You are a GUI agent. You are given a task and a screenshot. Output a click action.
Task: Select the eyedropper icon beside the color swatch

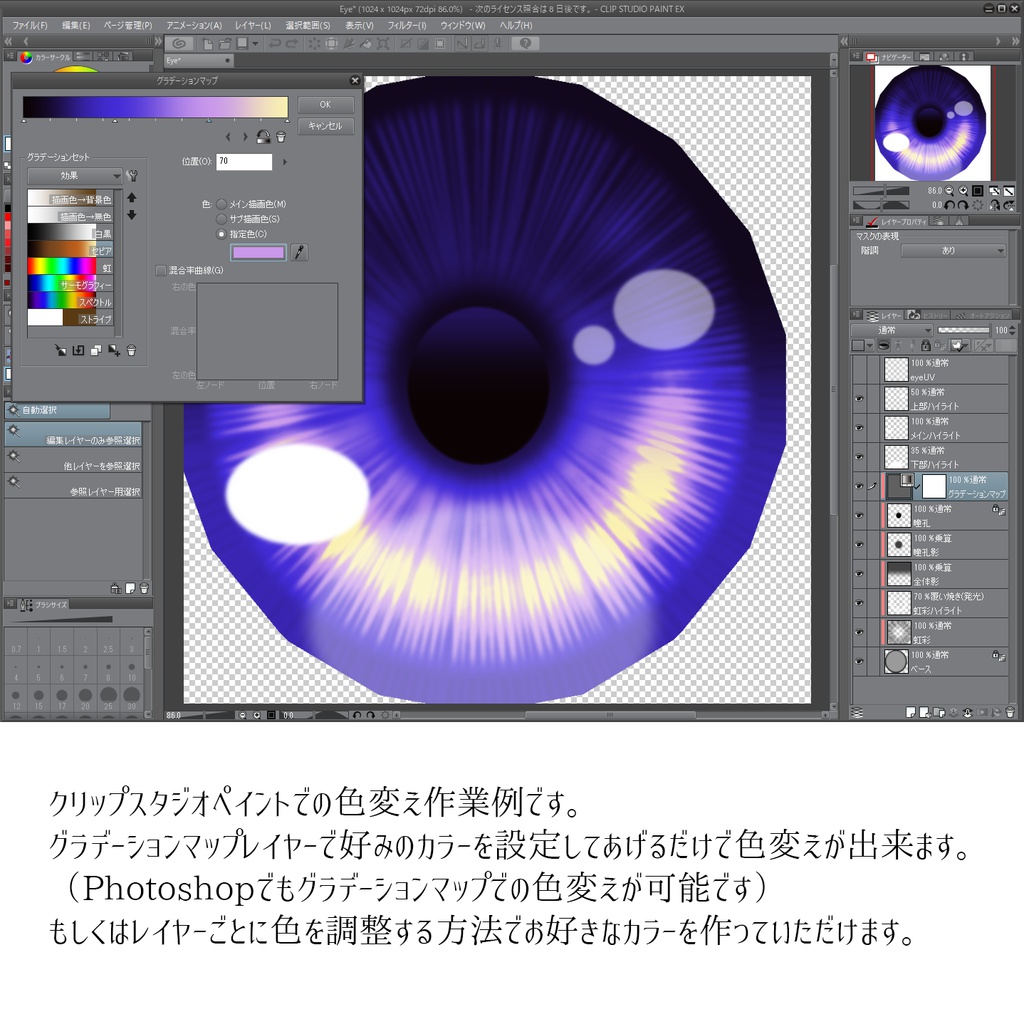[300, 252]
